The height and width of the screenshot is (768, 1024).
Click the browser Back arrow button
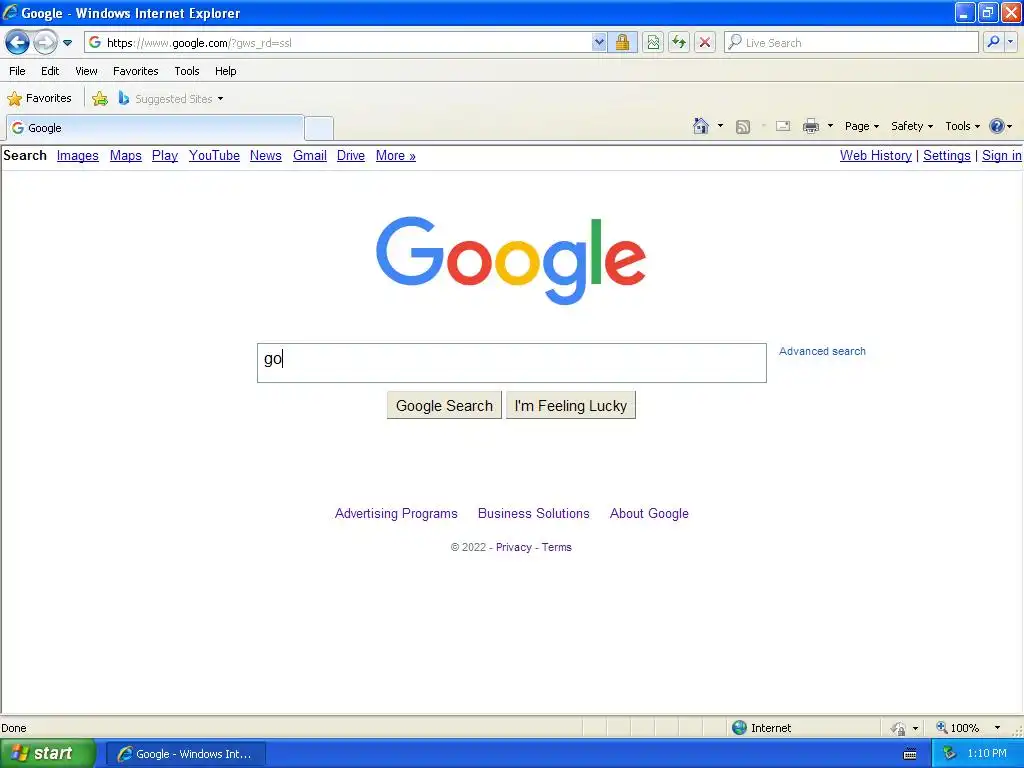click(18, 43)
